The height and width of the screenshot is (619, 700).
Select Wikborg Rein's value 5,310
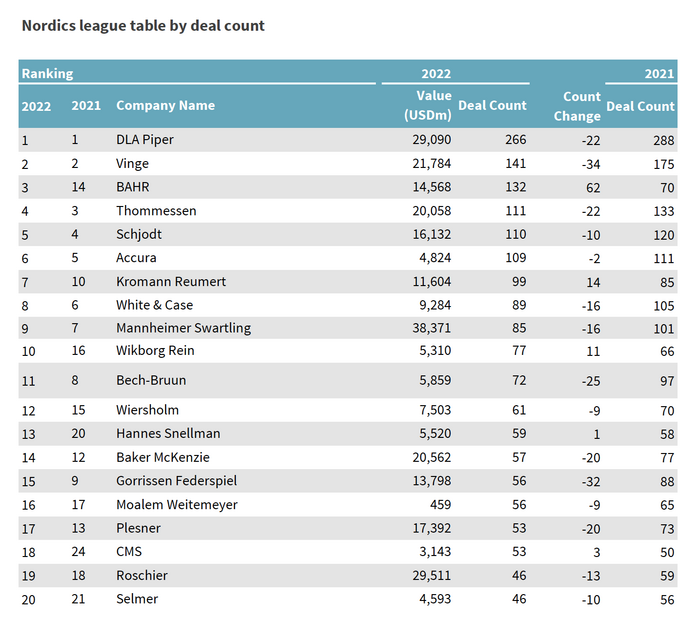[435, 351]
